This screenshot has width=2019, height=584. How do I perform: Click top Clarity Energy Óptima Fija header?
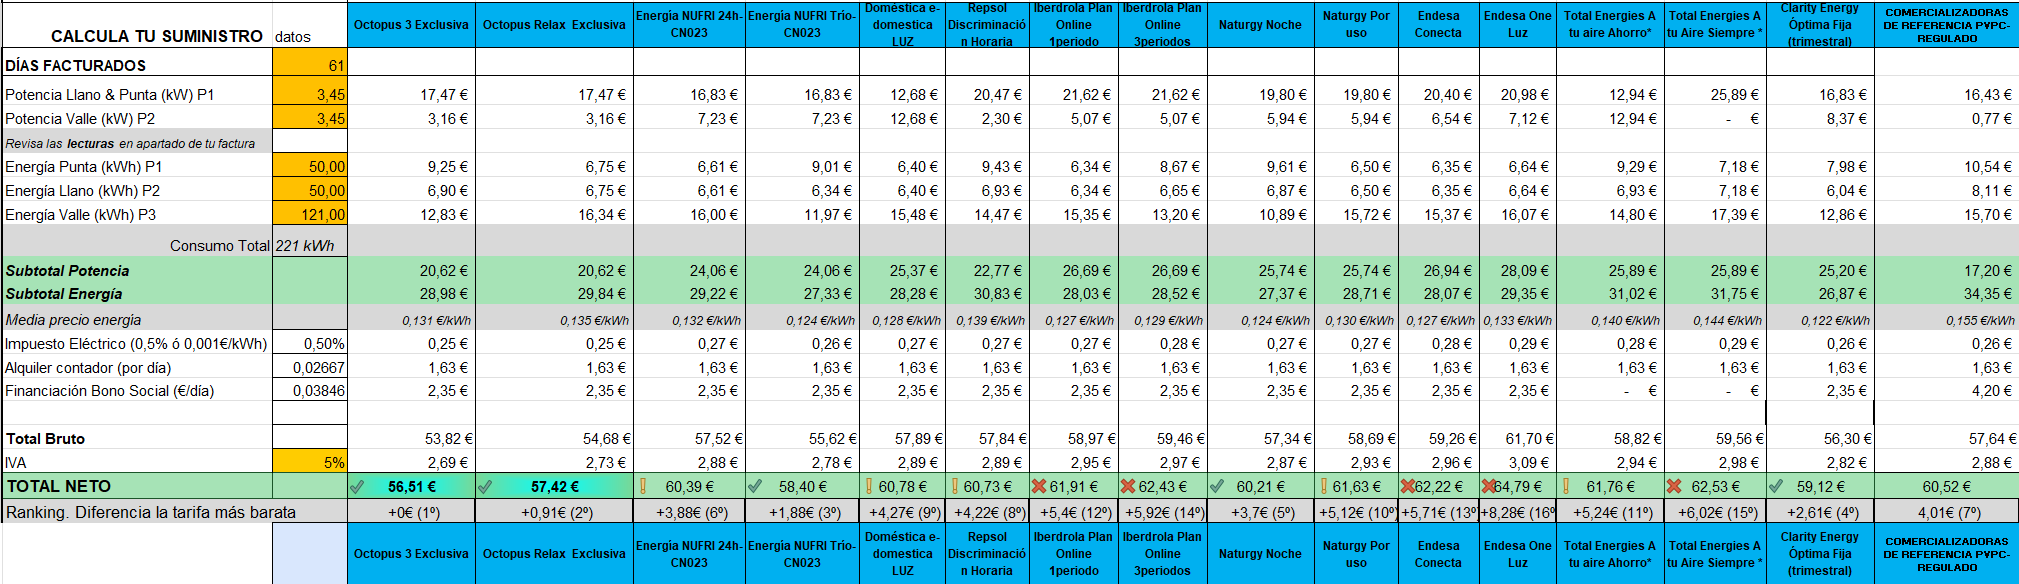(x=1820, y=24)
